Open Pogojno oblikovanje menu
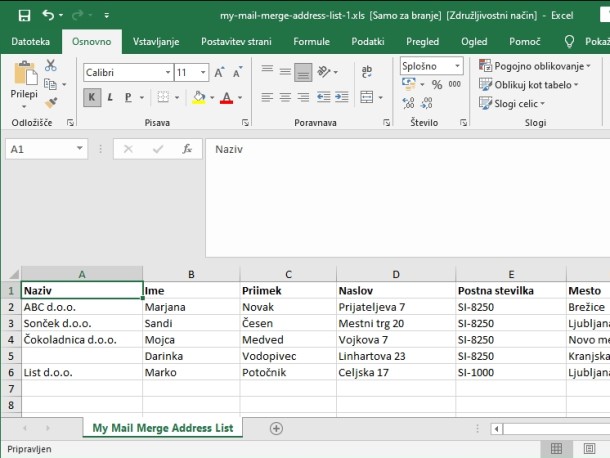Image resolution: width=610 pixels, height=458 pixels. [535, 66]
